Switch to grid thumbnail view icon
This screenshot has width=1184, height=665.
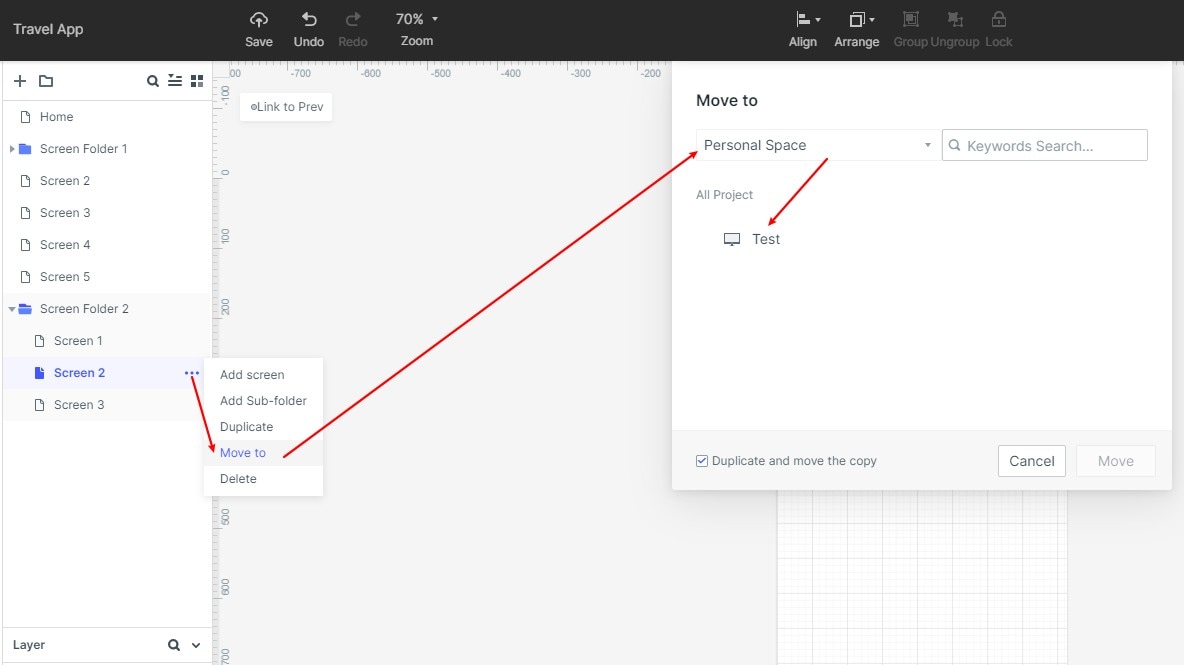click(x=197, y=81)
